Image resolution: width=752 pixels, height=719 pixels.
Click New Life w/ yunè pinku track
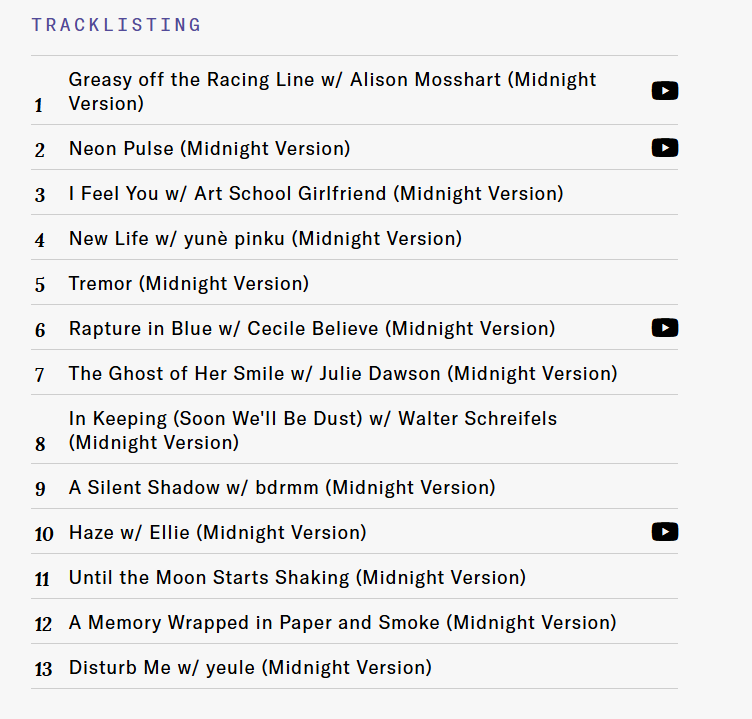(265, 239)
